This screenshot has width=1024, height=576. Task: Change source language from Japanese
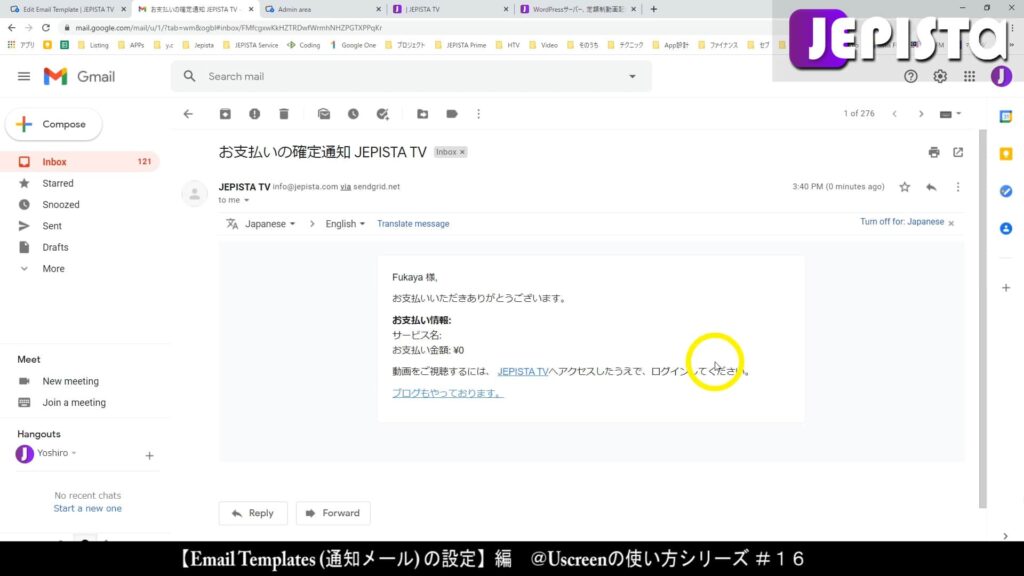[270, 224]
